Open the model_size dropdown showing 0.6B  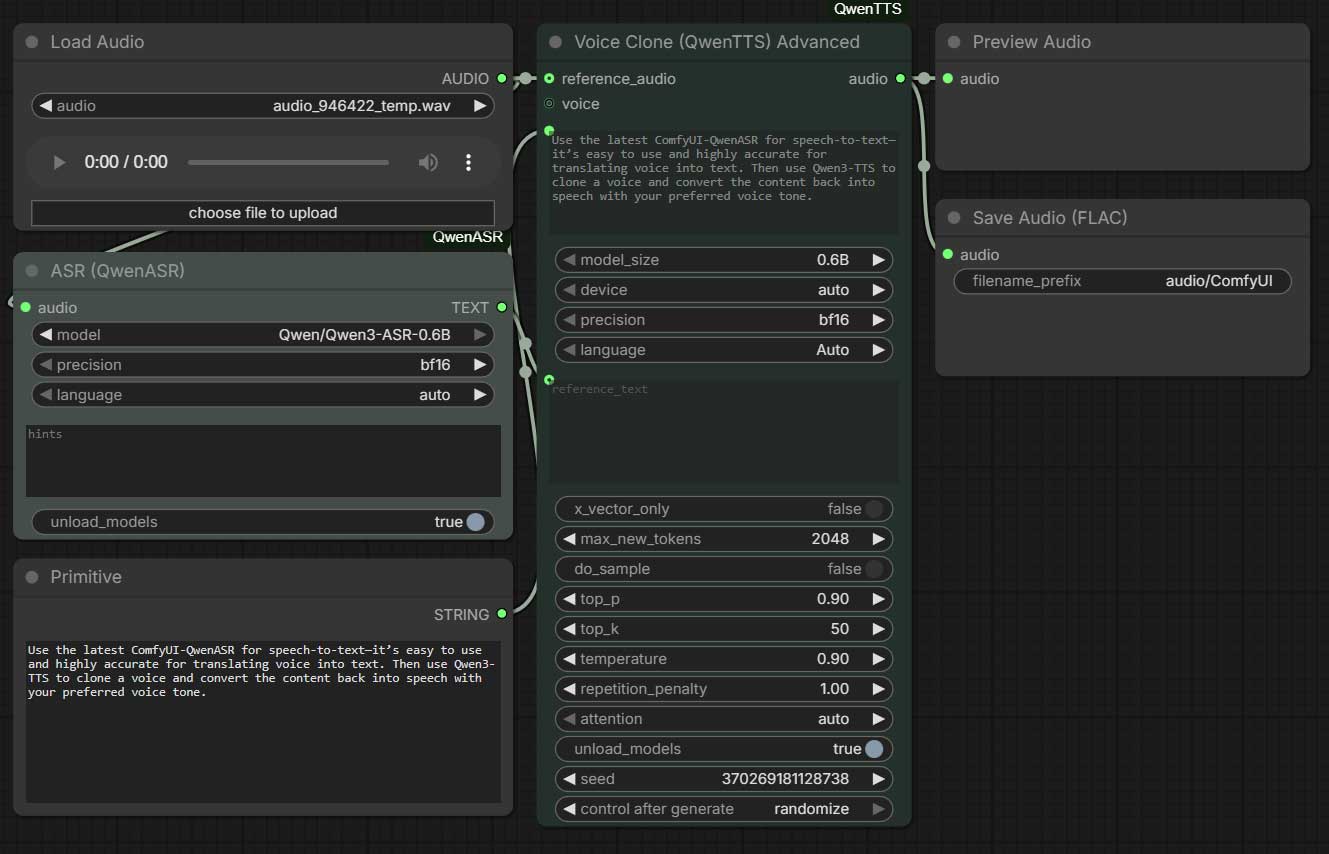tap(724, 260)
